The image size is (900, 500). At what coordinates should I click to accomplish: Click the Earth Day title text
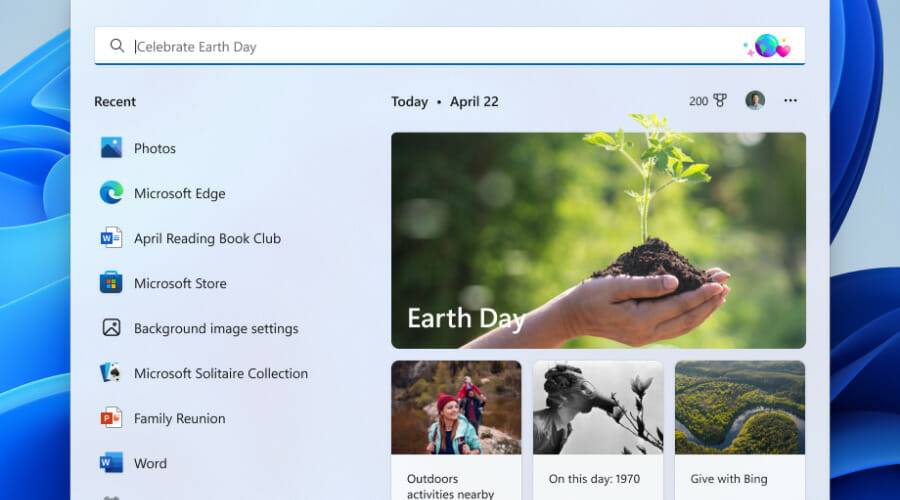[466, 319]
